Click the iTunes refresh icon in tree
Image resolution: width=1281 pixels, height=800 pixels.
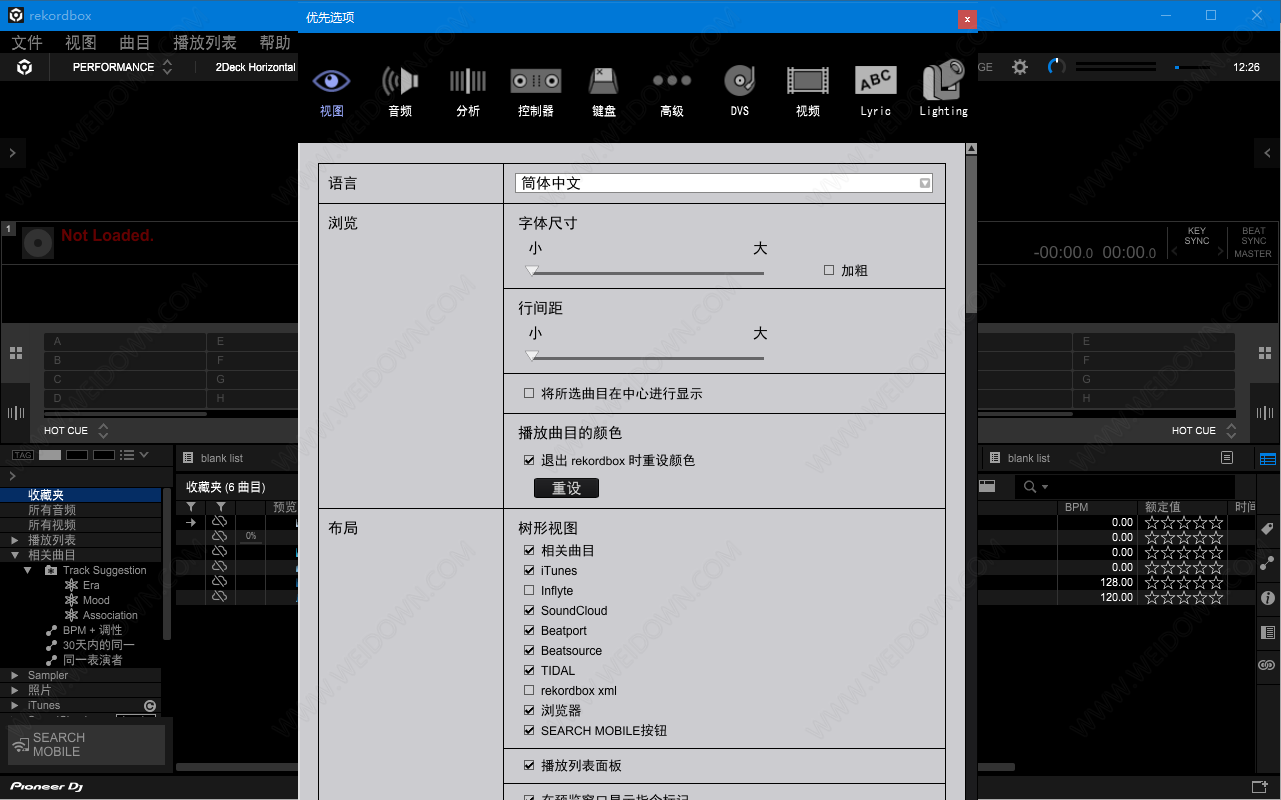(x=150, y=705)
